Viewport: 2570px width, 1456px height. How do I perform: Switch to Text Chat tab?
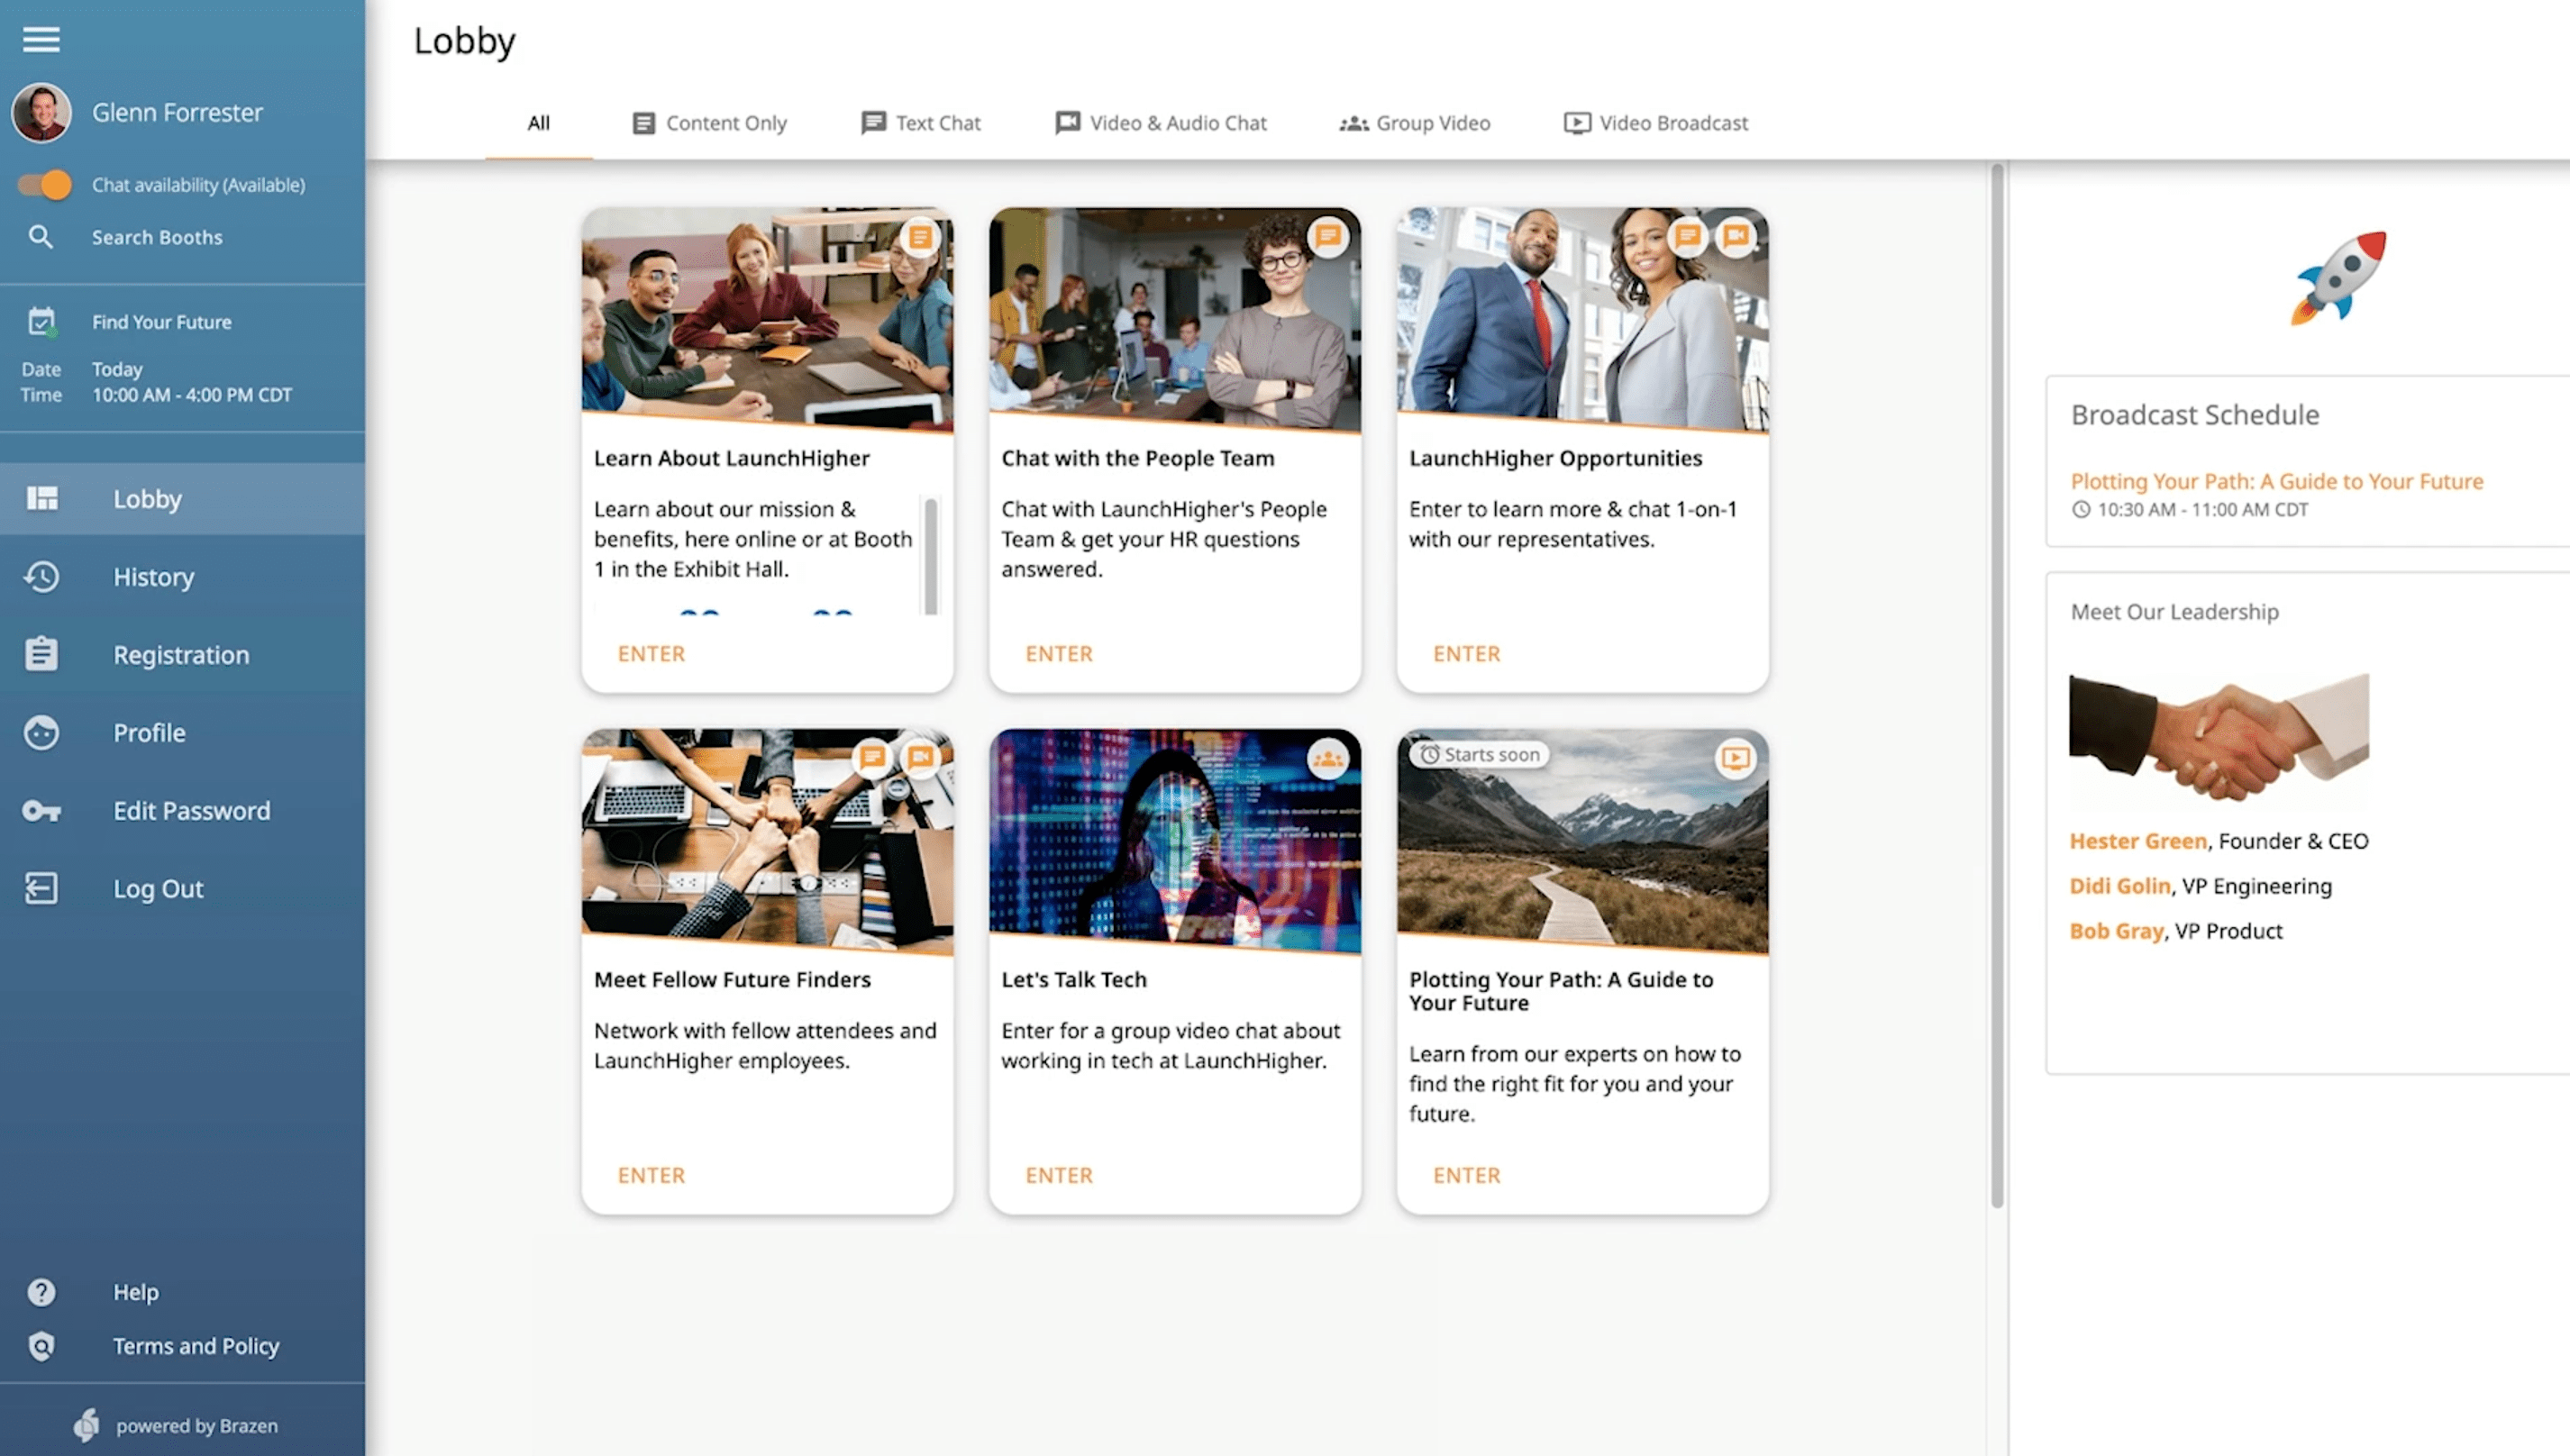920,123
